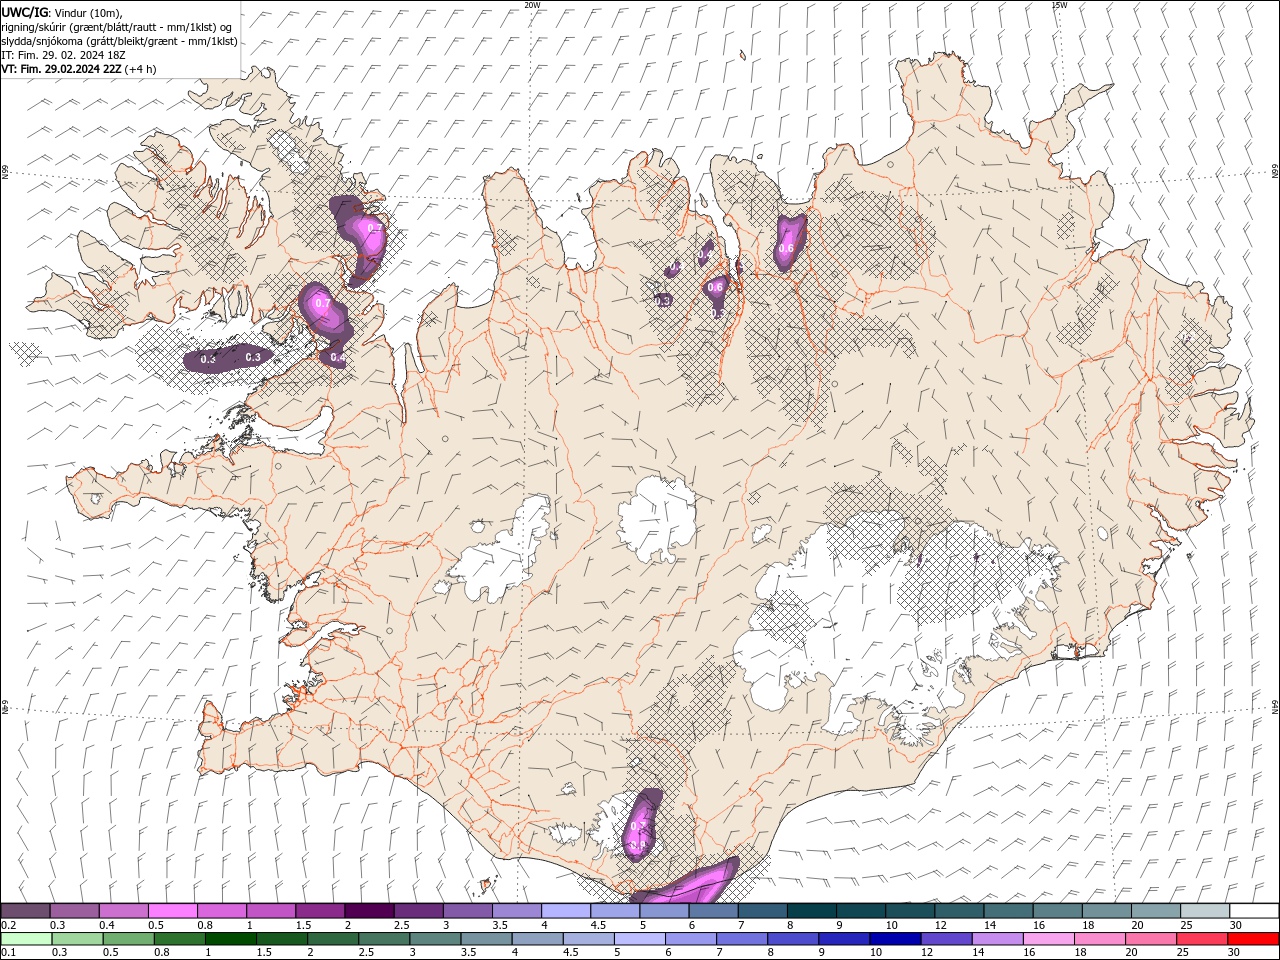Screen dimensions: 1280x960
Task: Click the light lavender 4 mm snow swatch
Action: 565,911
